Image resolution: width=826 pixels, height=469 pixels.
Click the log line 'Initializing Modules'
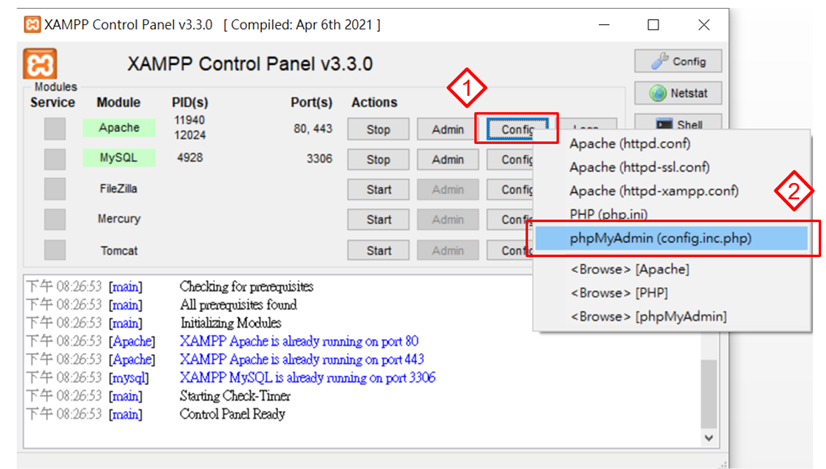pyautogui.click(x=231, y=323)
